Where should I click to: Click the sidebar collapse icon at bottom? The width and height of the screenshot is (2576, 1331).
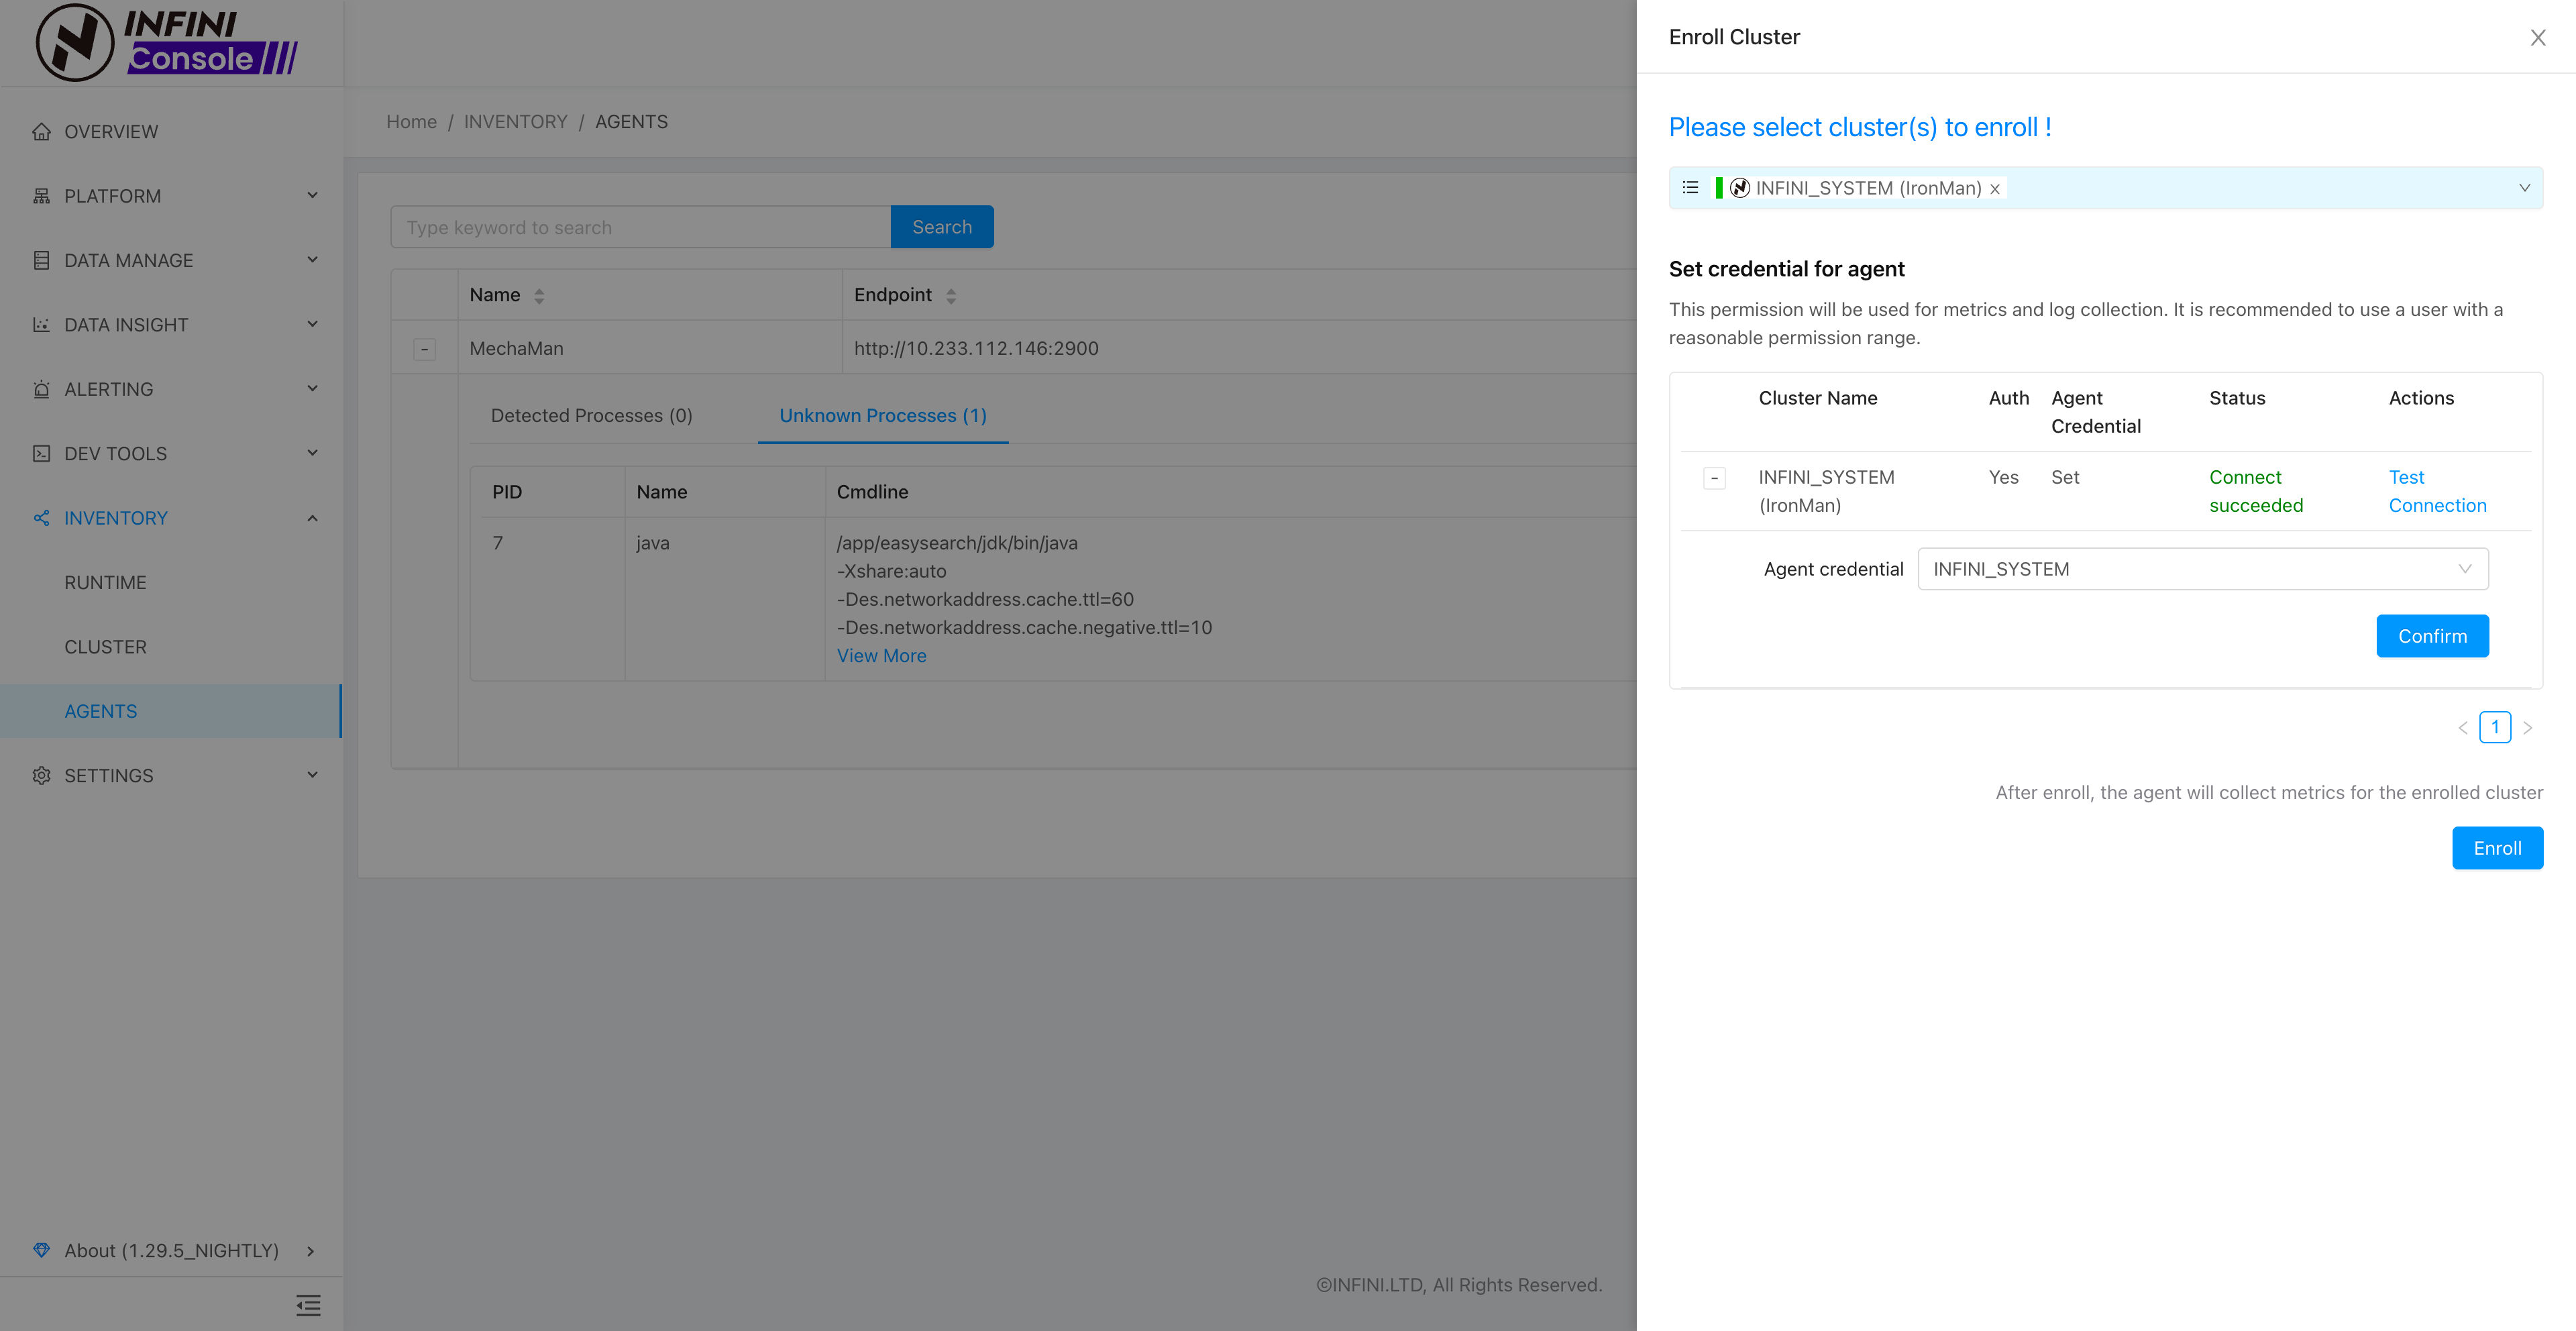click(308, 1305)
